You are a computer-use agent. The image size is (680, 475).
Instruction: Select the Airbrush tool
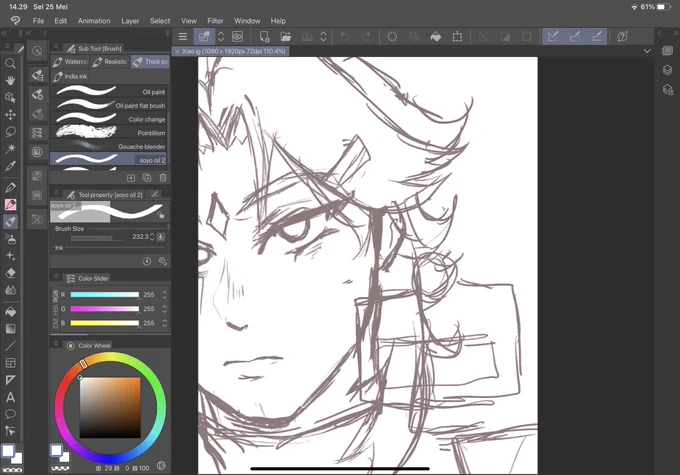click(x=10, y=239)
